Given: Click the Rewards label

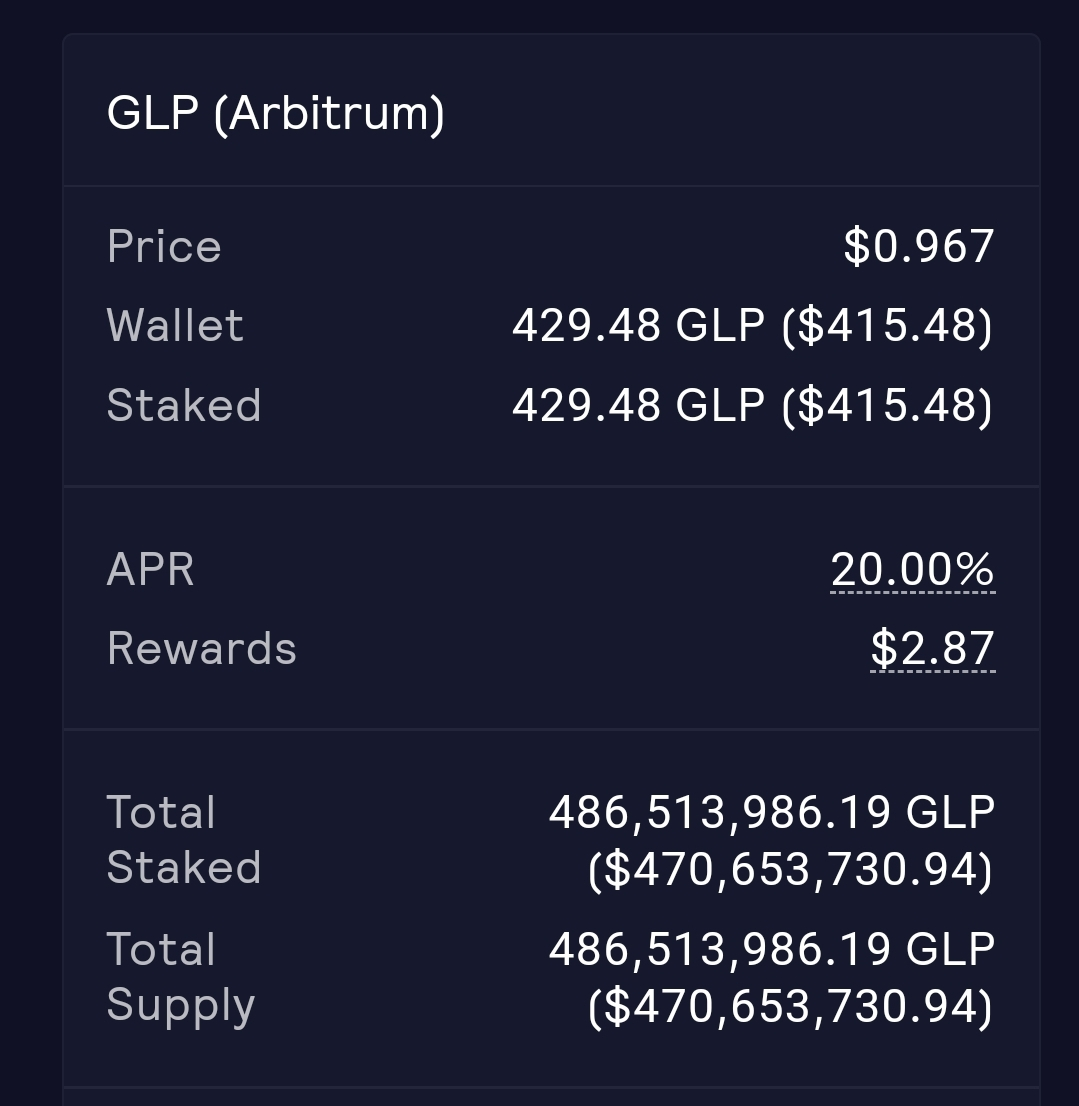Looking at the screenshot, I should click(202, 648).
